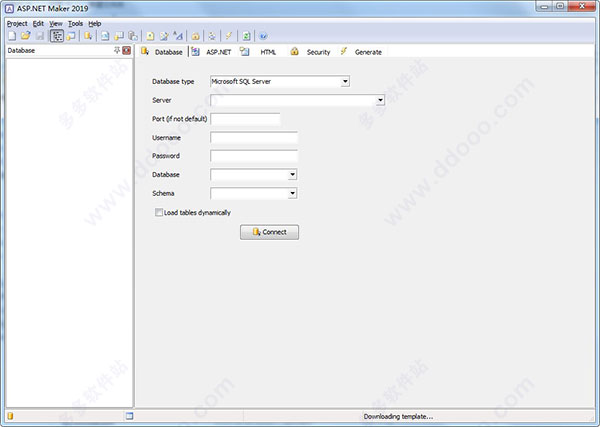Click the yellow database cylinder with arrow toolbar icon
Viewport: 600px width, 427px height.
pyautogui.click(x=88, y=36)
